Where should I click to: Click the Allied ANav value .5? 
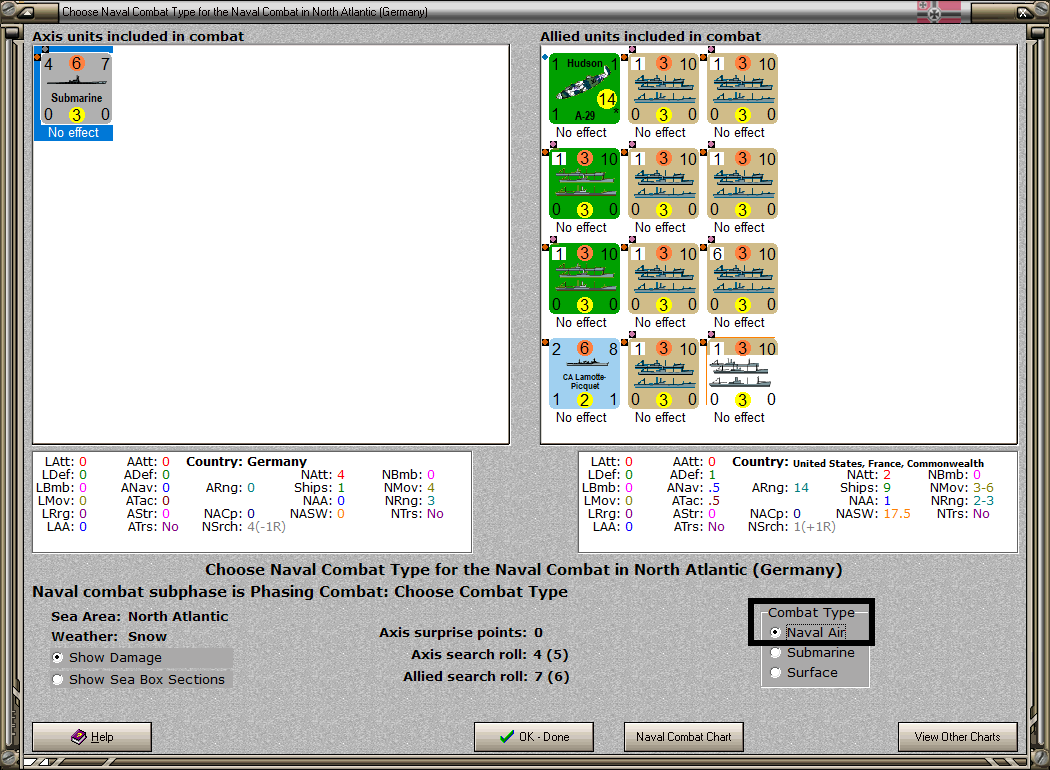(715, 487)
